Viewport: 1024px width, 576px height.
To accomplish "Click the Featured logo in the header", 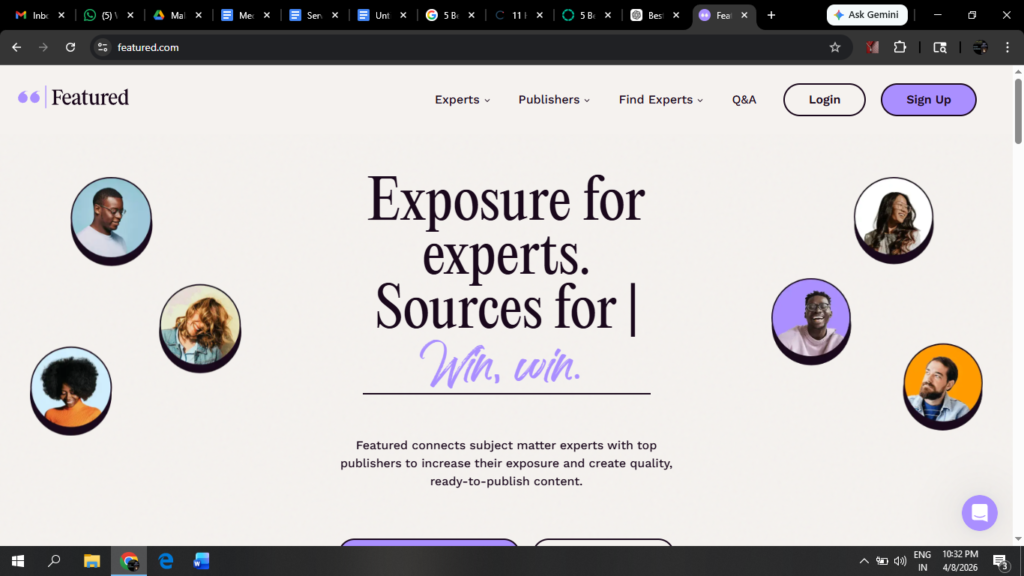I will (74, 97).
